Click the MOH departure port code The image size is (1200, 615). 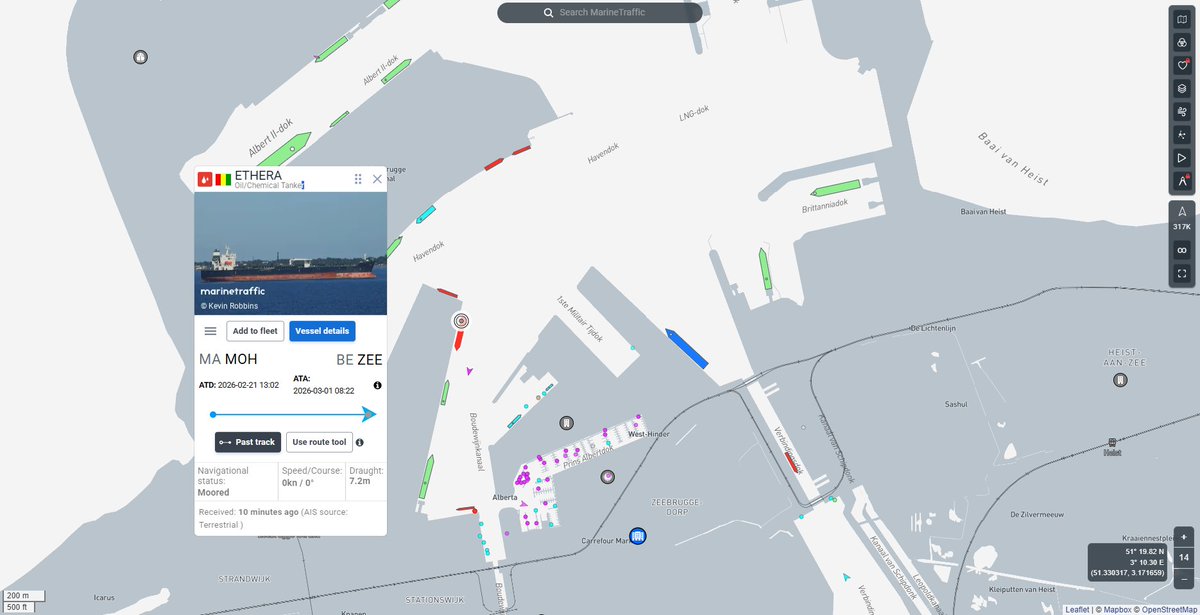pyautogui.click(x=241, y=360)
